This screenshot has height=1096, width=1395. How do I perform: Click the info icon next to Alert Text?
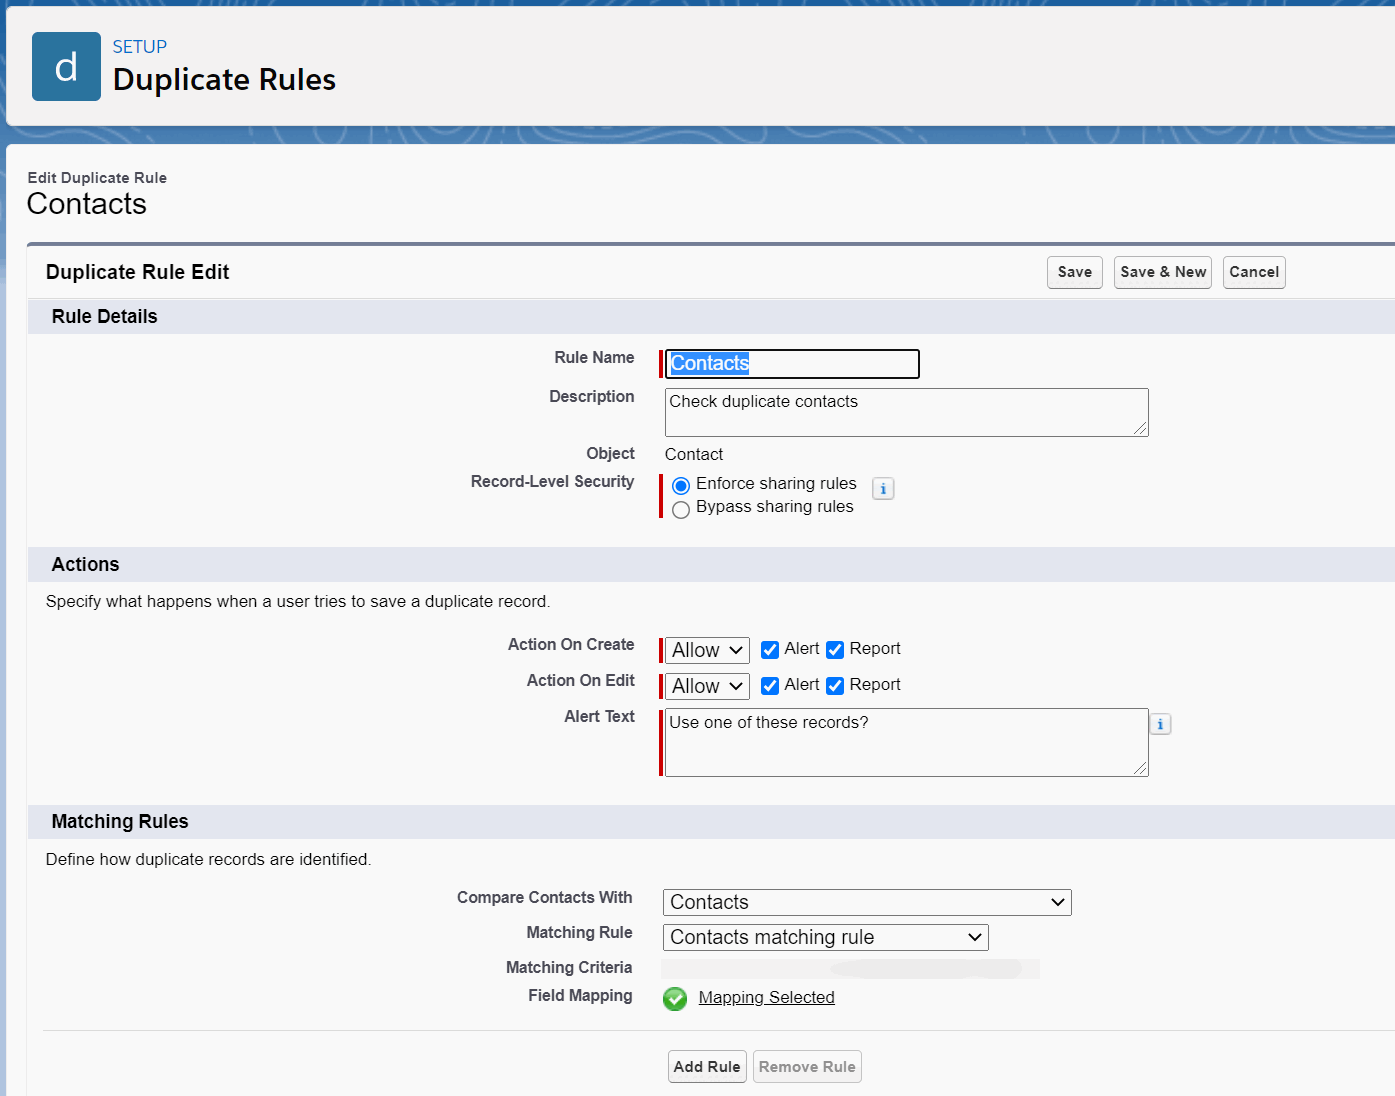click(1159, 723)
